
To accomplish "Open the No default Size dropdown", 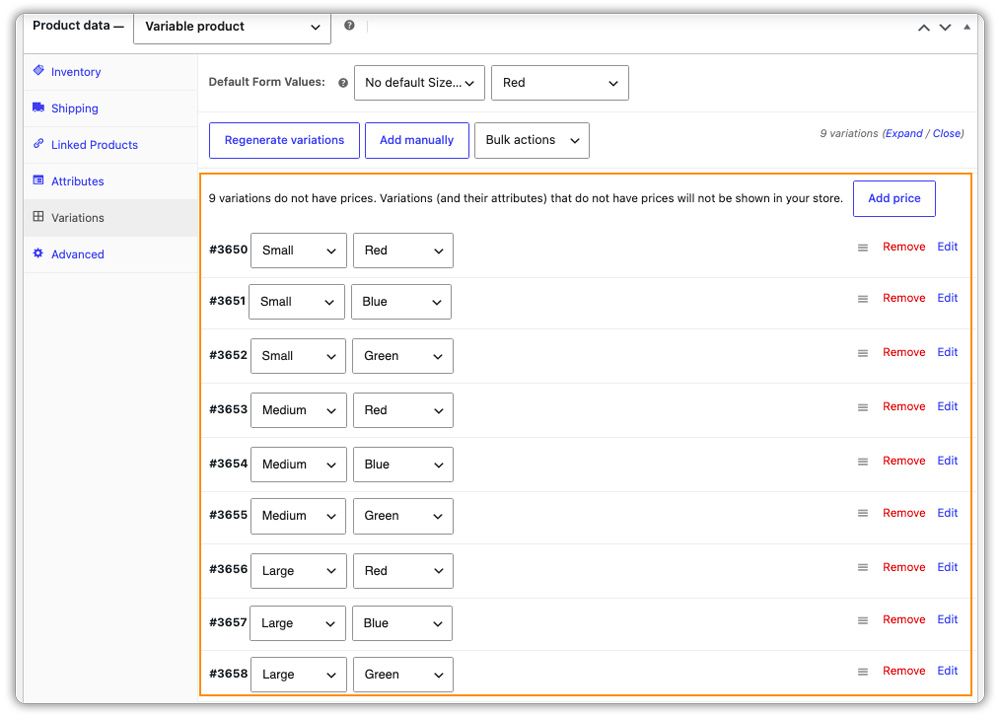I will [420, 83].
